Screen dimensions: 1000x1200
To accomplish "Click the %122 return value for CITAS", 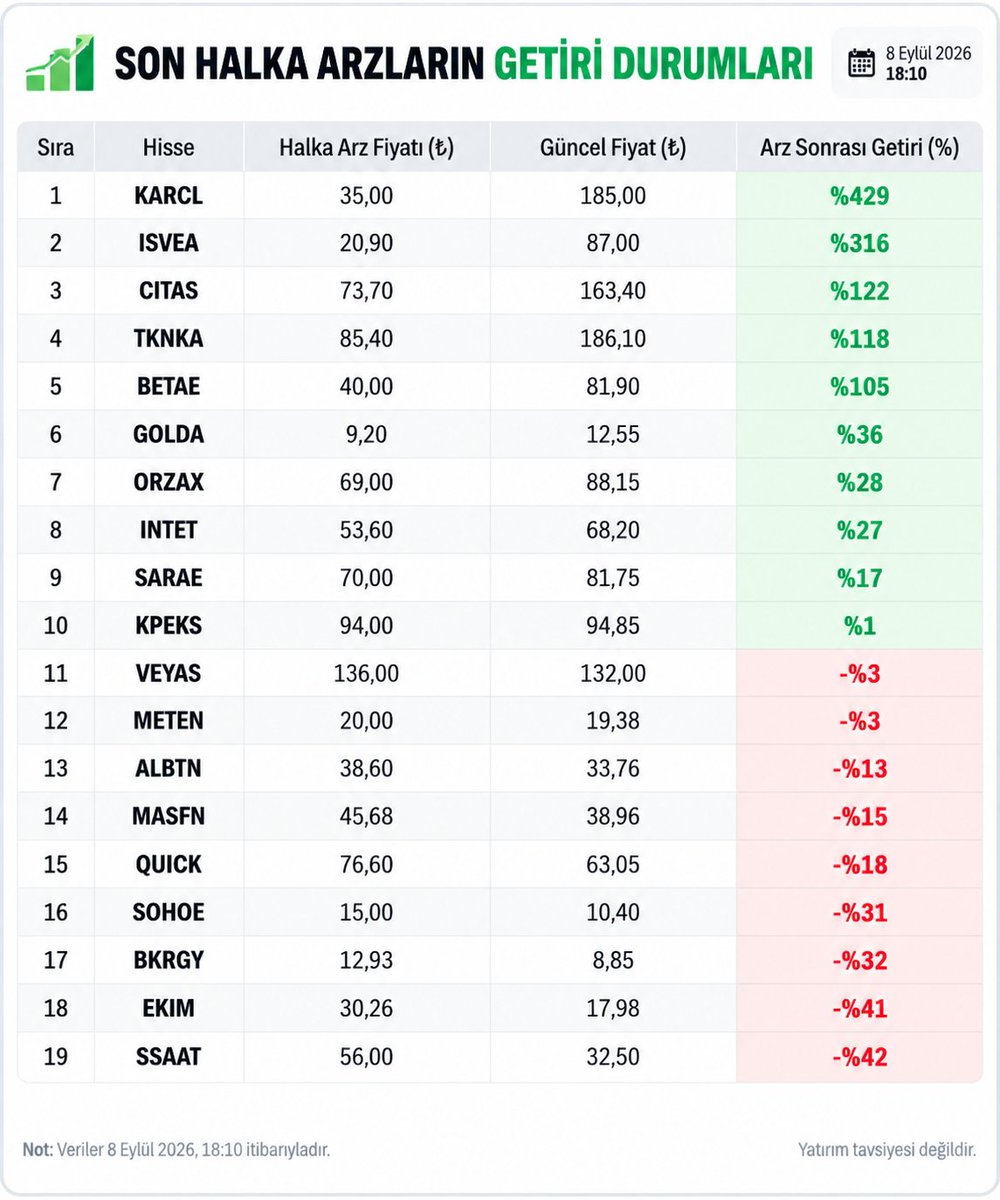I will coord(860,291).
